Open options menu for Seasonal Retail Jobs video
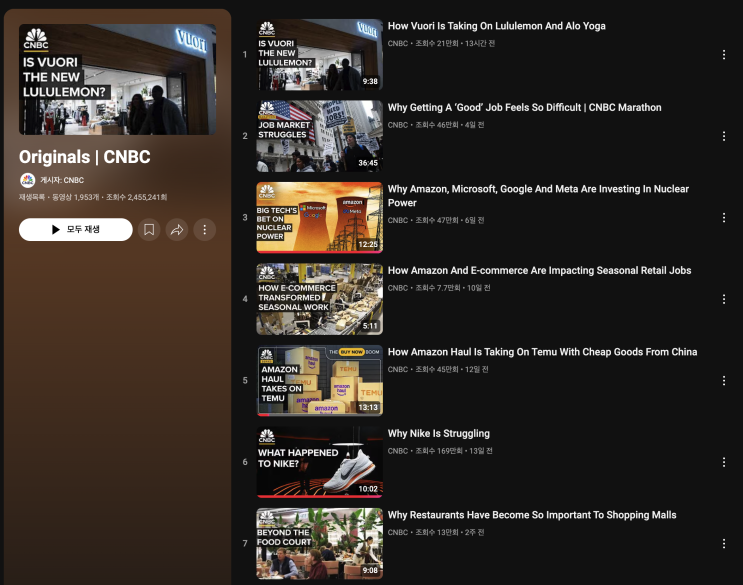This screenshot has height=585, width=743. pos(724,299)
